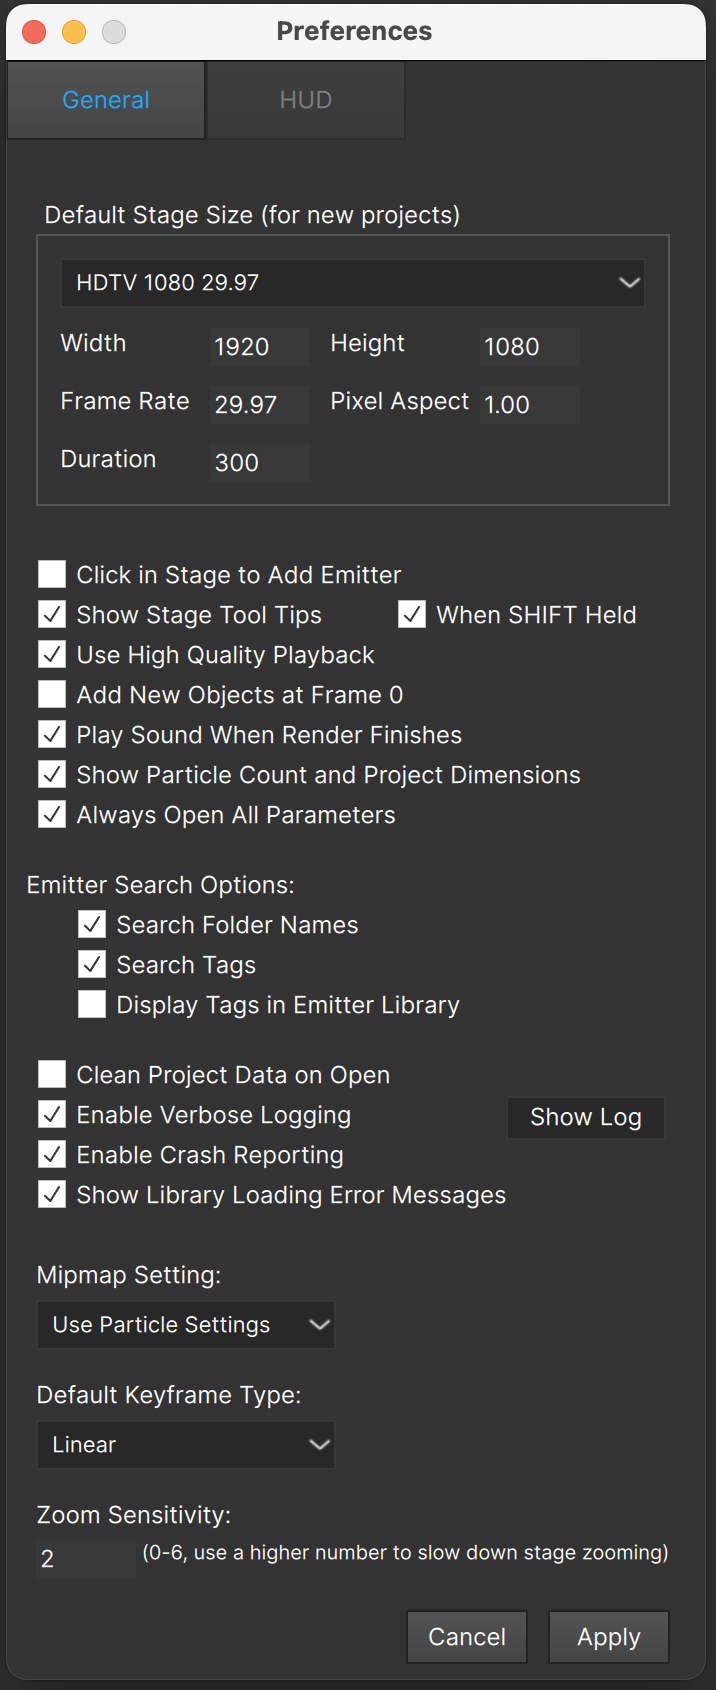Uncheck Show Stage Tool Tips
This screenshot has width=716, height=1690.
[52, 614]
